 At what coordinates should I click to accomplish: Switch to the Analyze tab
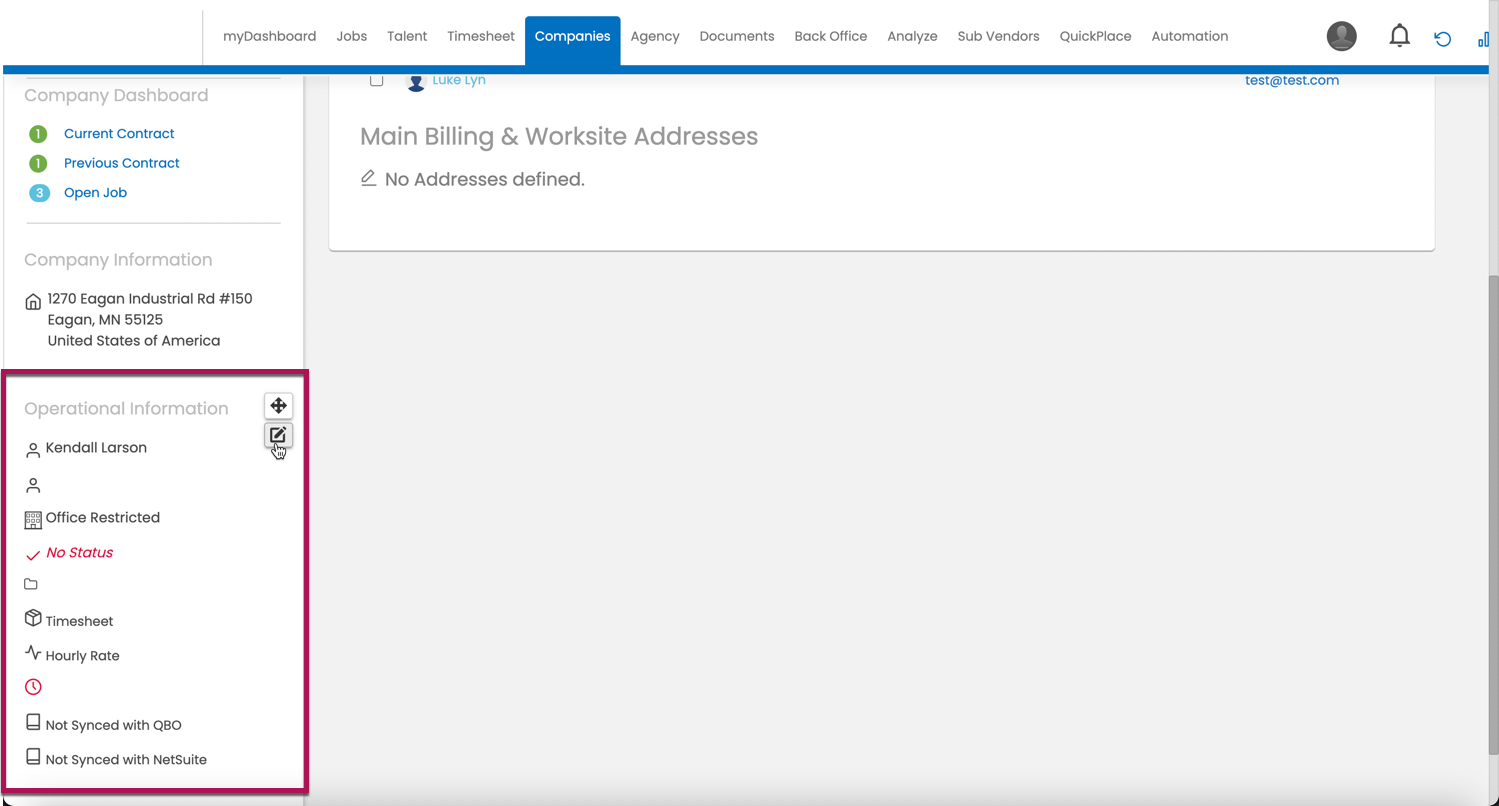(912, 36)
